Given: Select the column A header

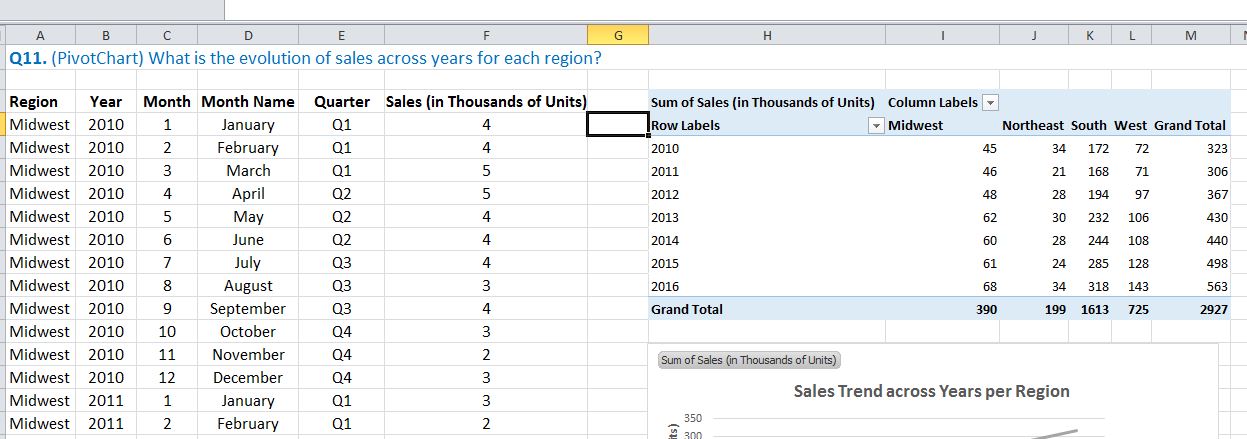Looking at the screenshot, I should pyautogui.click(x=39, y=35).
